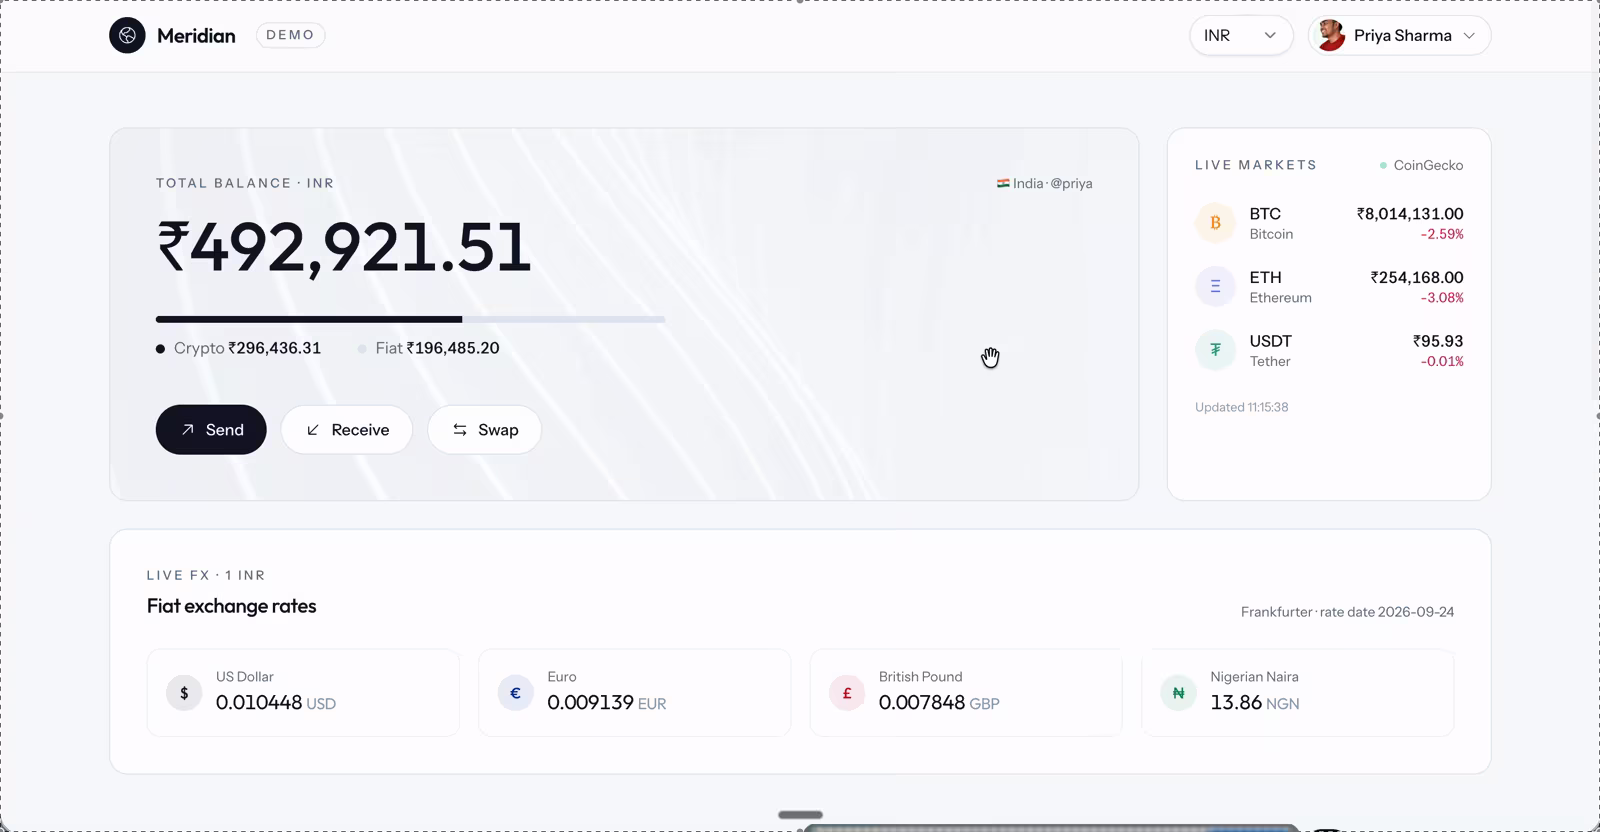Click the Nigerian Naira symbol icon
Viewport: 1600px width, 832px height.
tap(1178, 692)
